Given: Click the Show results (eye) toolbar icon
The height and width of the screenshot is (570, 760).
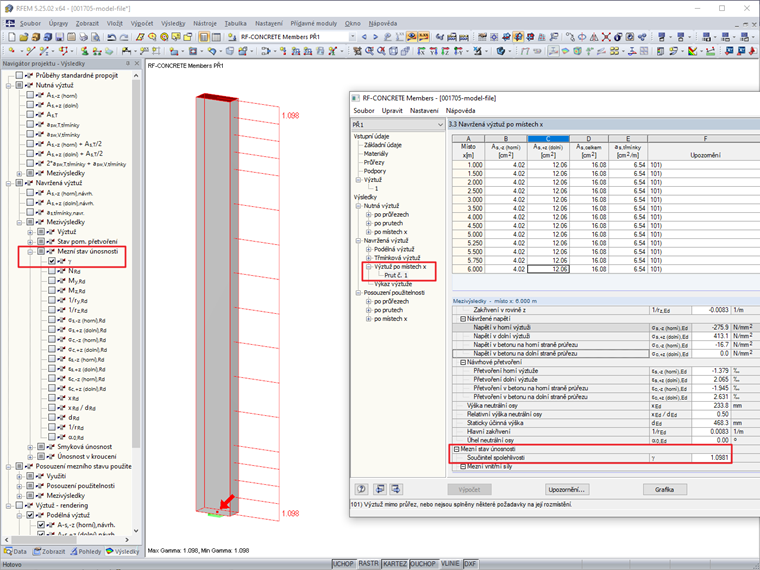Looking at the screenshot, I should pos(412,37).
